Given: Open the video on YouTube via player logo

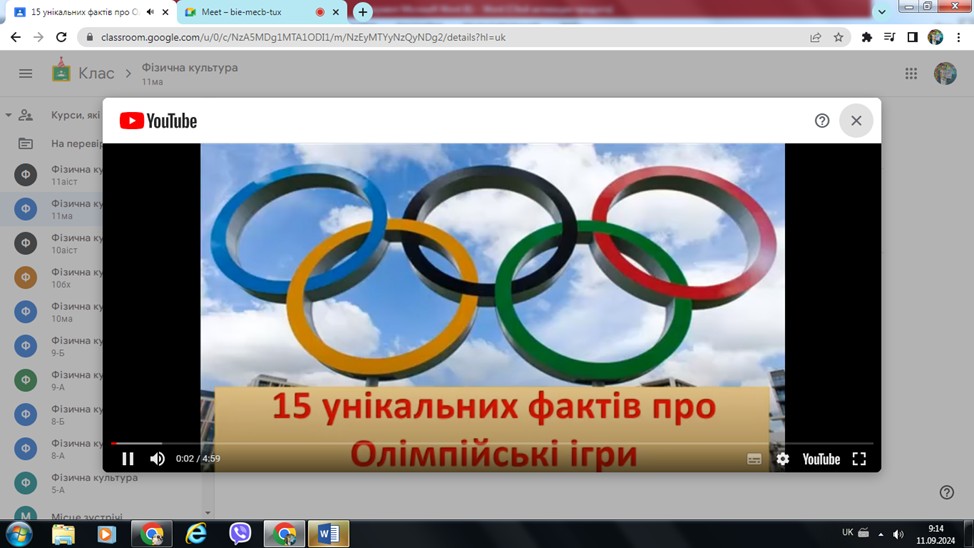Looking at the screenshot, I should (x=821, y=459).
